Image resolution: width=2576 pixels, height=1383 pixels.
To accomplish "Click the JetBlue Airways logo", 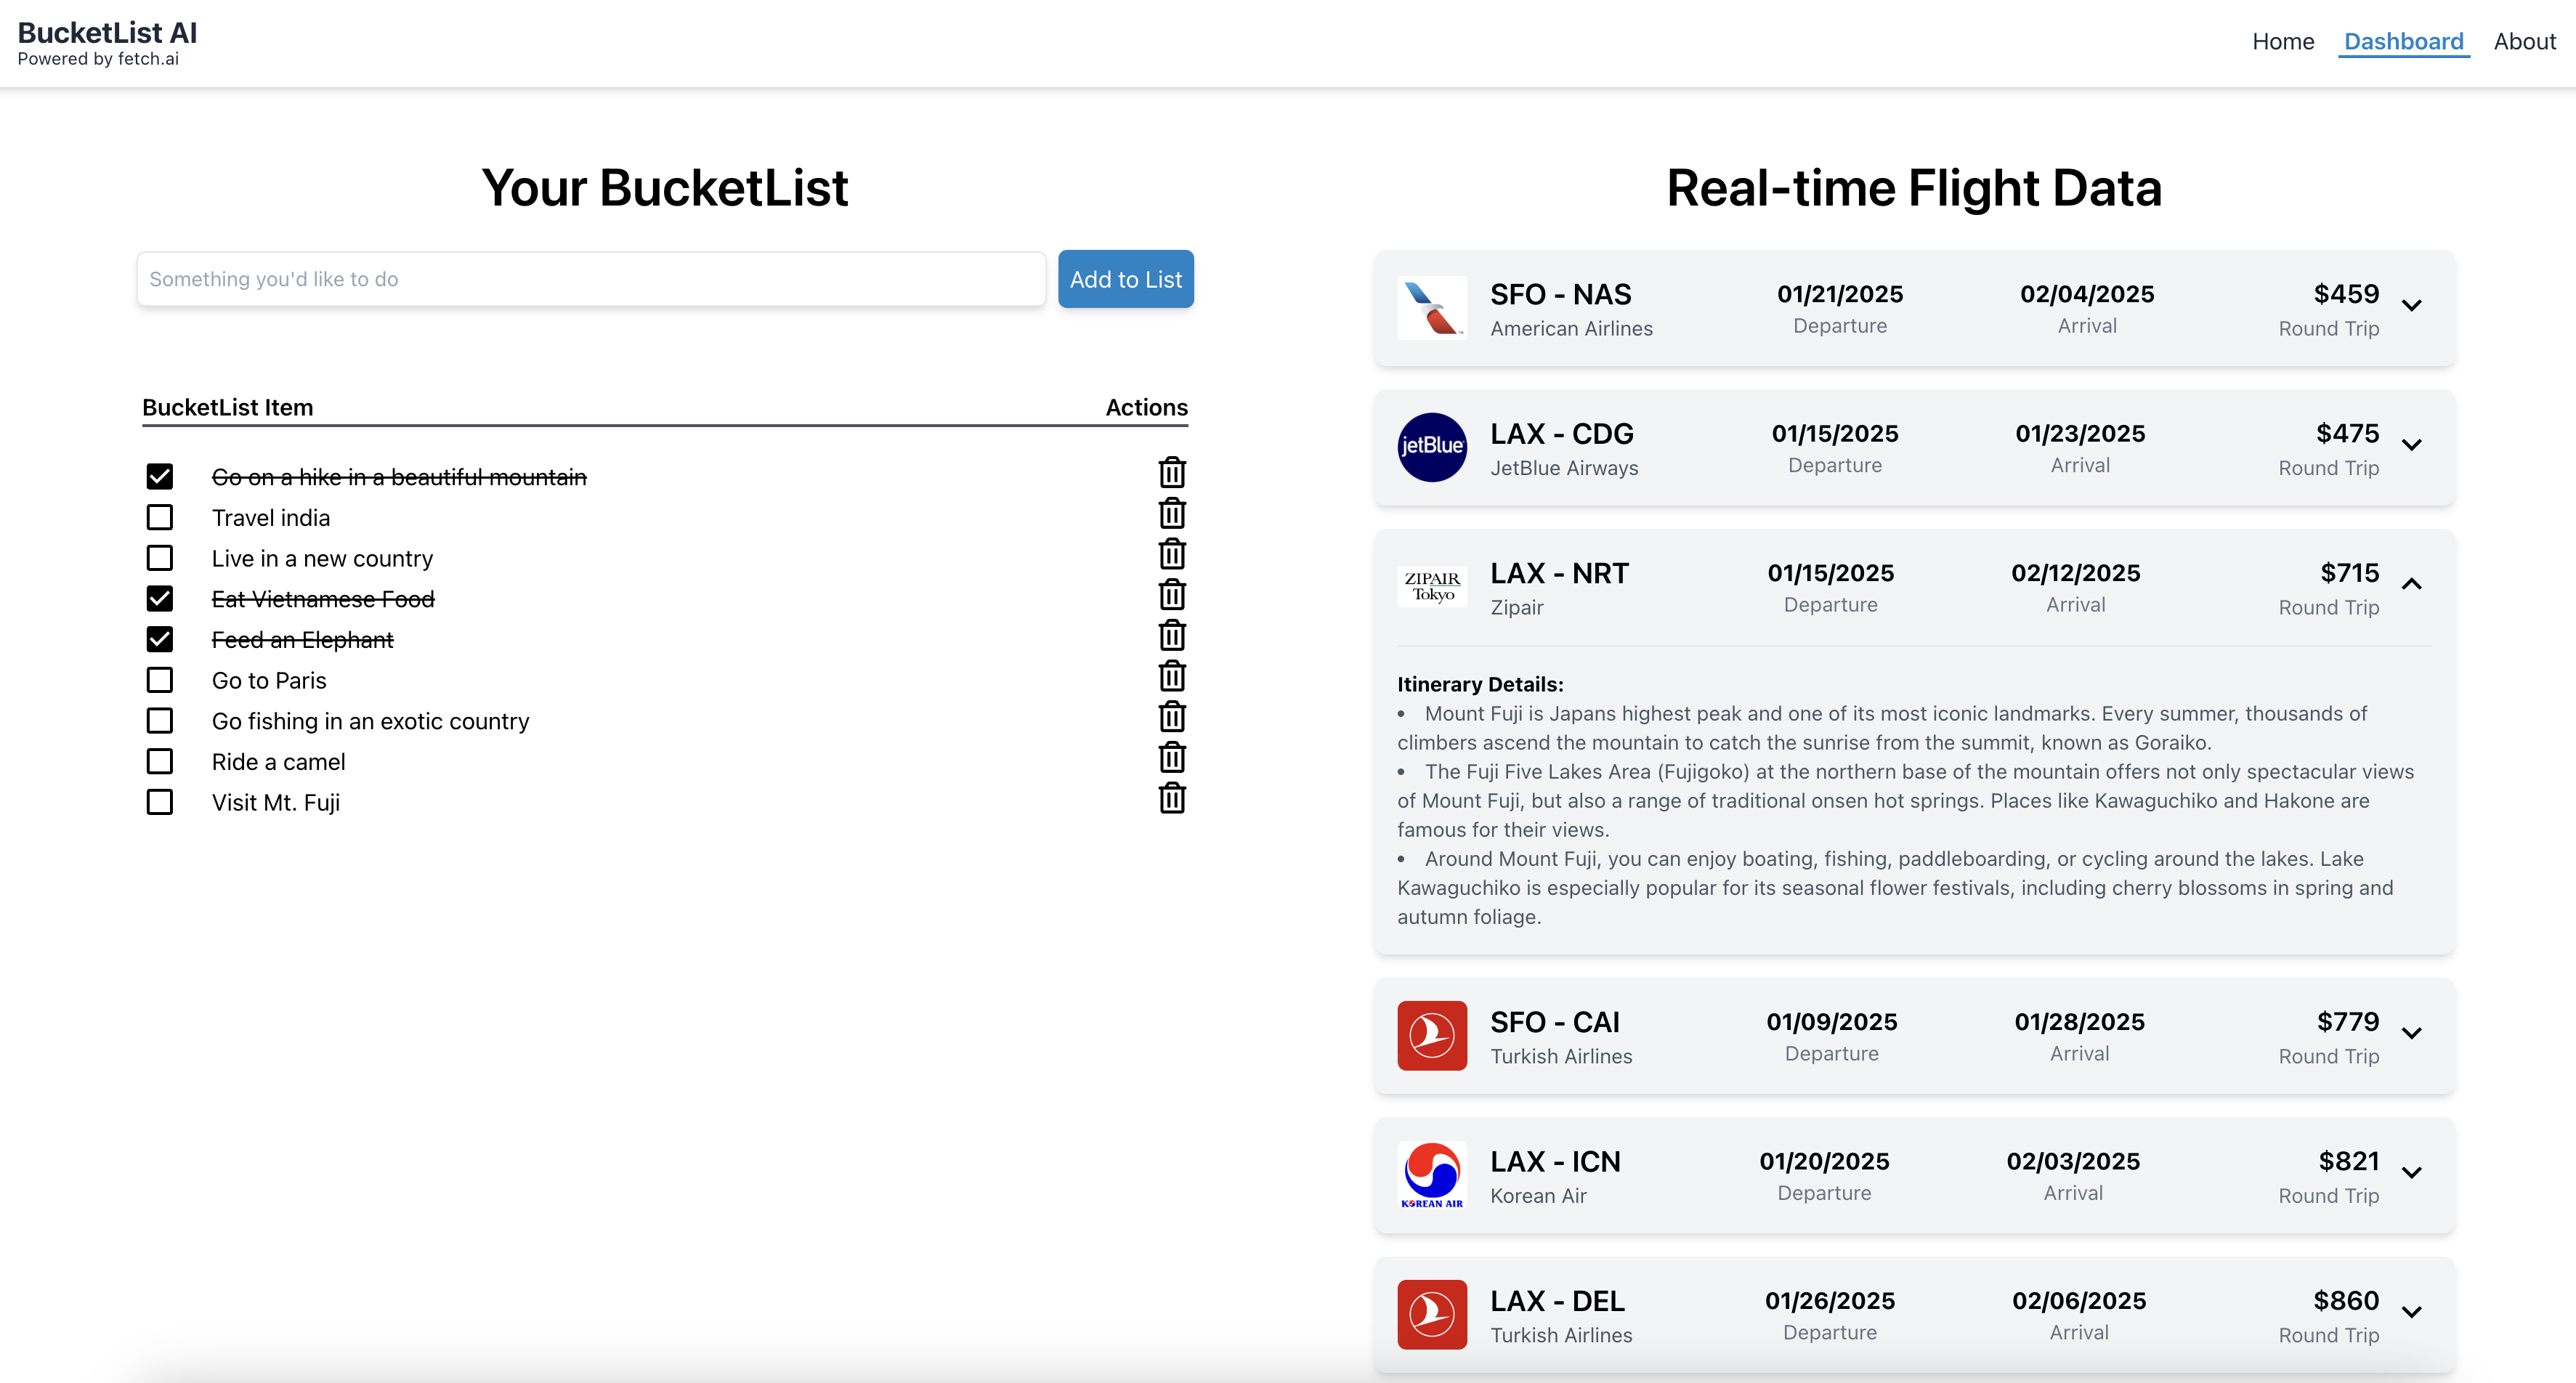I will 1431,447.
